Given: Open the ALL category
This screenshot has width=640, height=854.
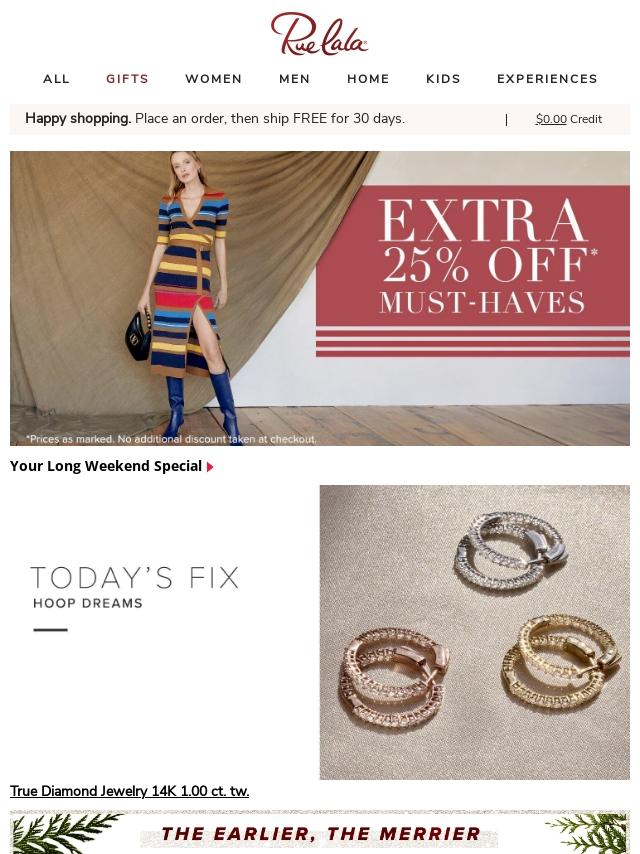Looking at the screenshot, I should [x=57, y=79].
